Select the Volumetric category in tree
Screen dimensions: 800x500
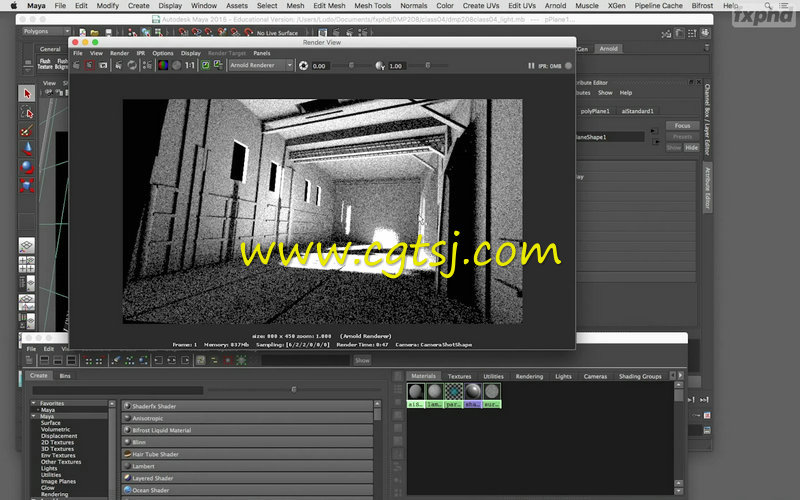click(56, 429)
